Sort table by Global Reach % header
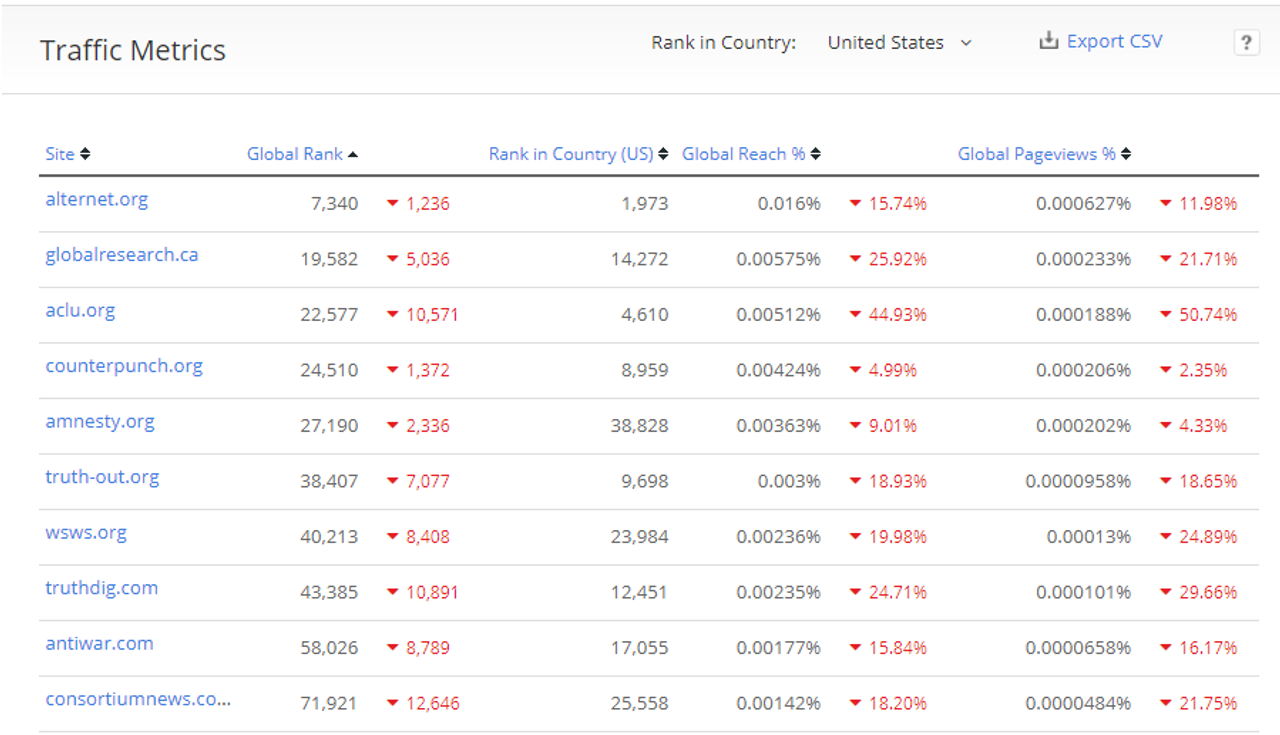The width and height of the screenshot is (1280, 735). click(743, 154)
